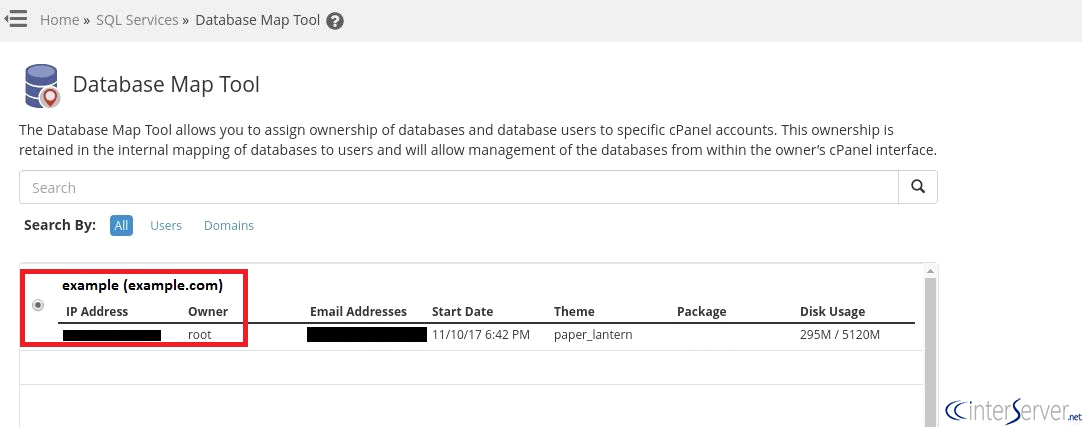Click the Theme column header
The width and height of the screenshot is (1082, 427).
tap(574, 312)
